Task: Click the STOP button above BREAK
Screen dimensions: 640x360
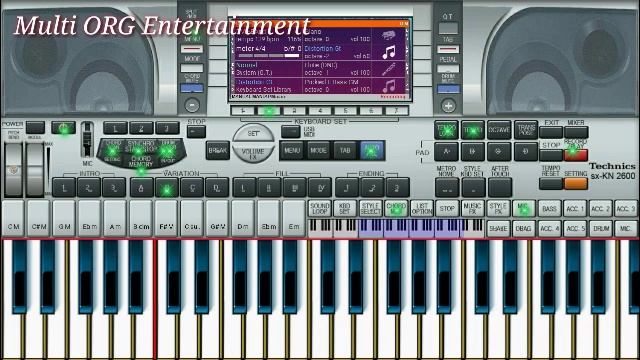Action: (196, 132)
